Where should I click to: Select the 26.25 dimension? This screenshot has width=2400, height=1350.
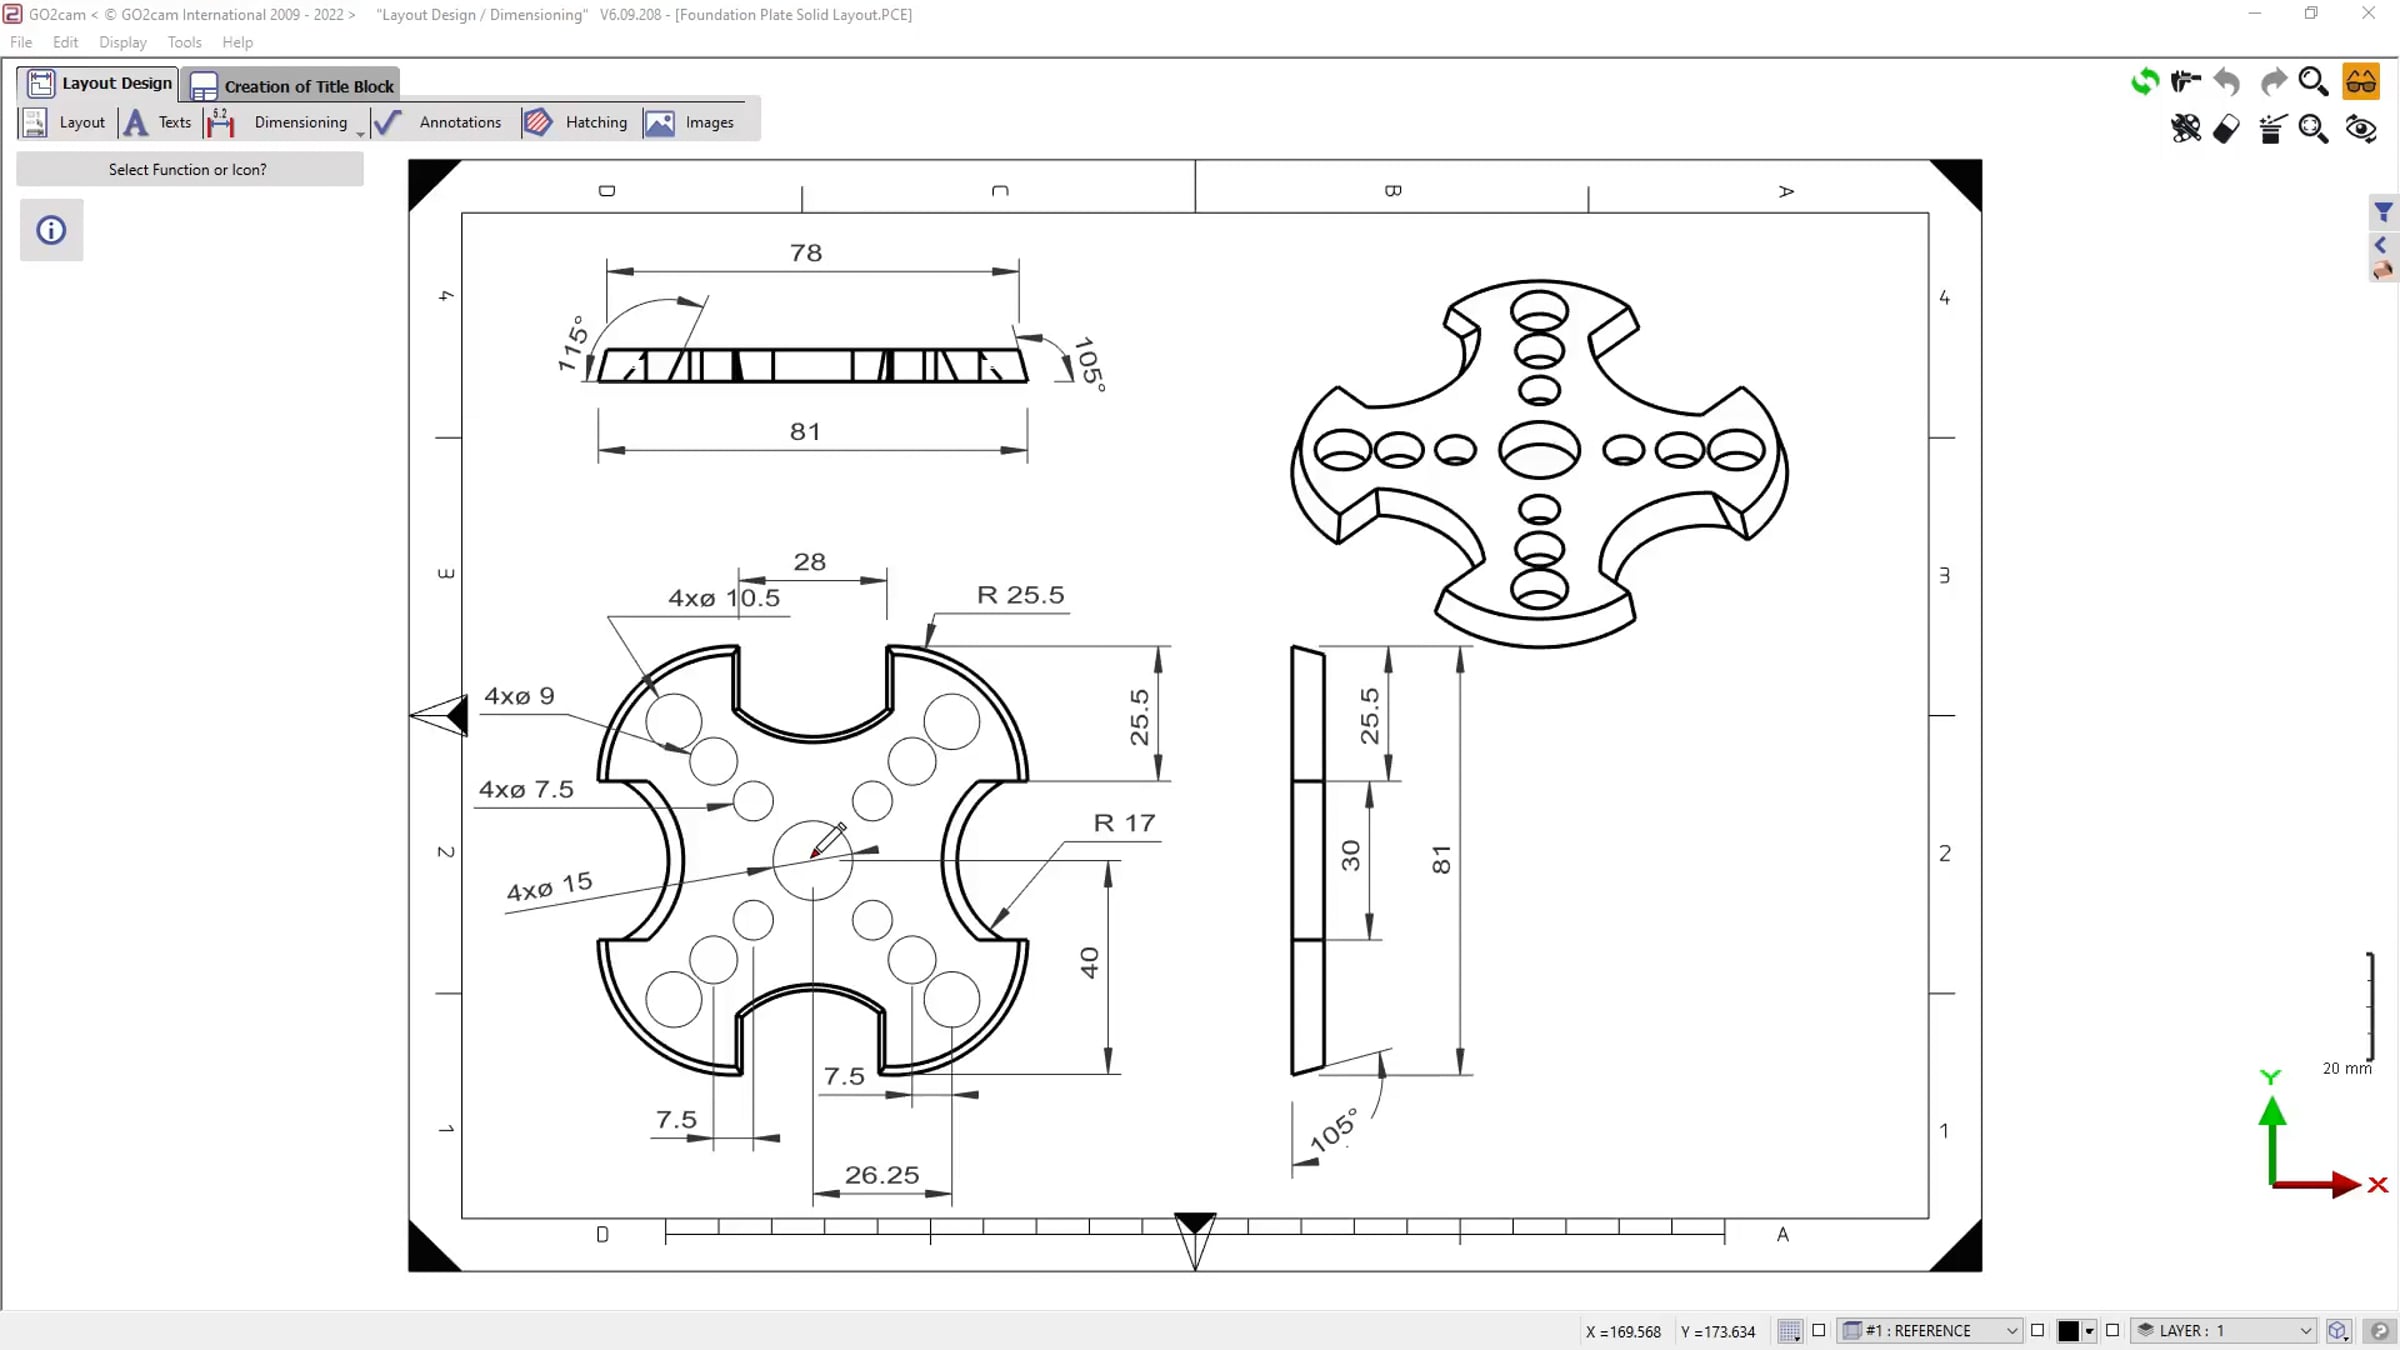[x=882, y=1175]
